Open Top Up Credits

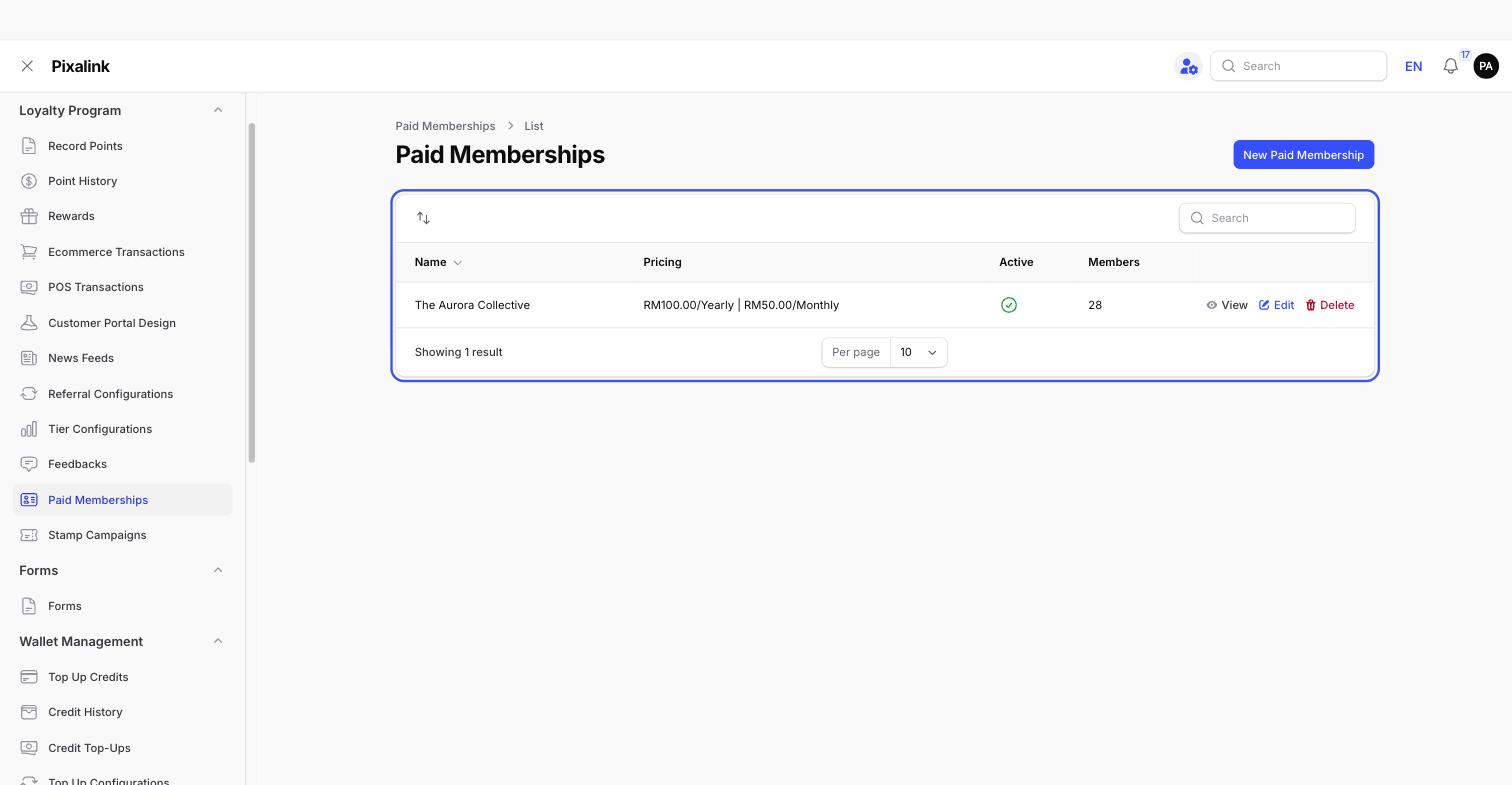[x=123, y=677]
